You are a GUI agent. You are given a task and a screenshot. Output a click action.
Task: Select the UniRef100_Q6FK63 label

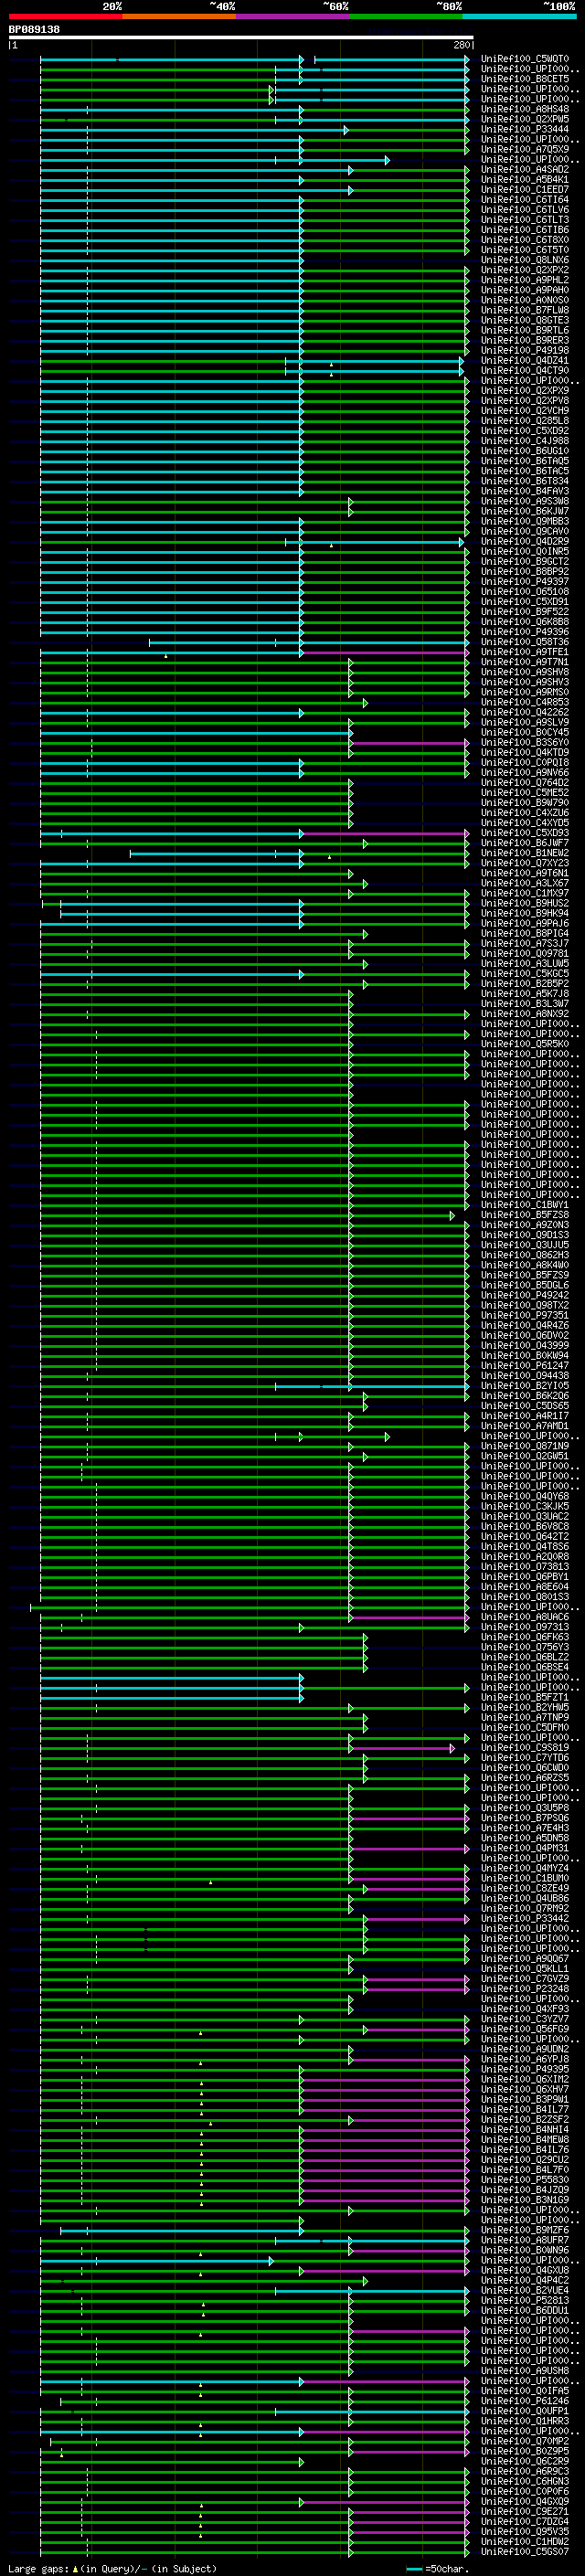tap(524, 1637)
